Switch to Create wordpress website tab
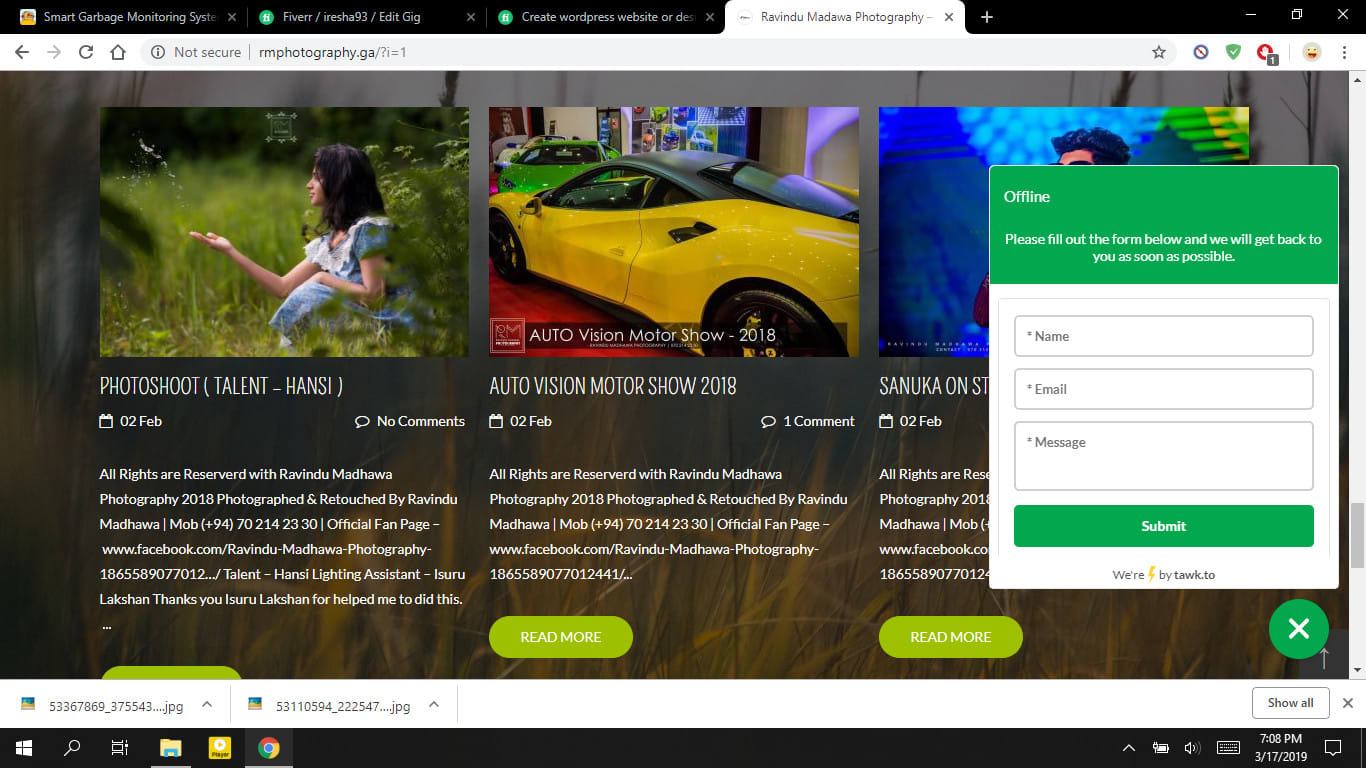Screen dimensions: 1366x768 pos(605,17)
